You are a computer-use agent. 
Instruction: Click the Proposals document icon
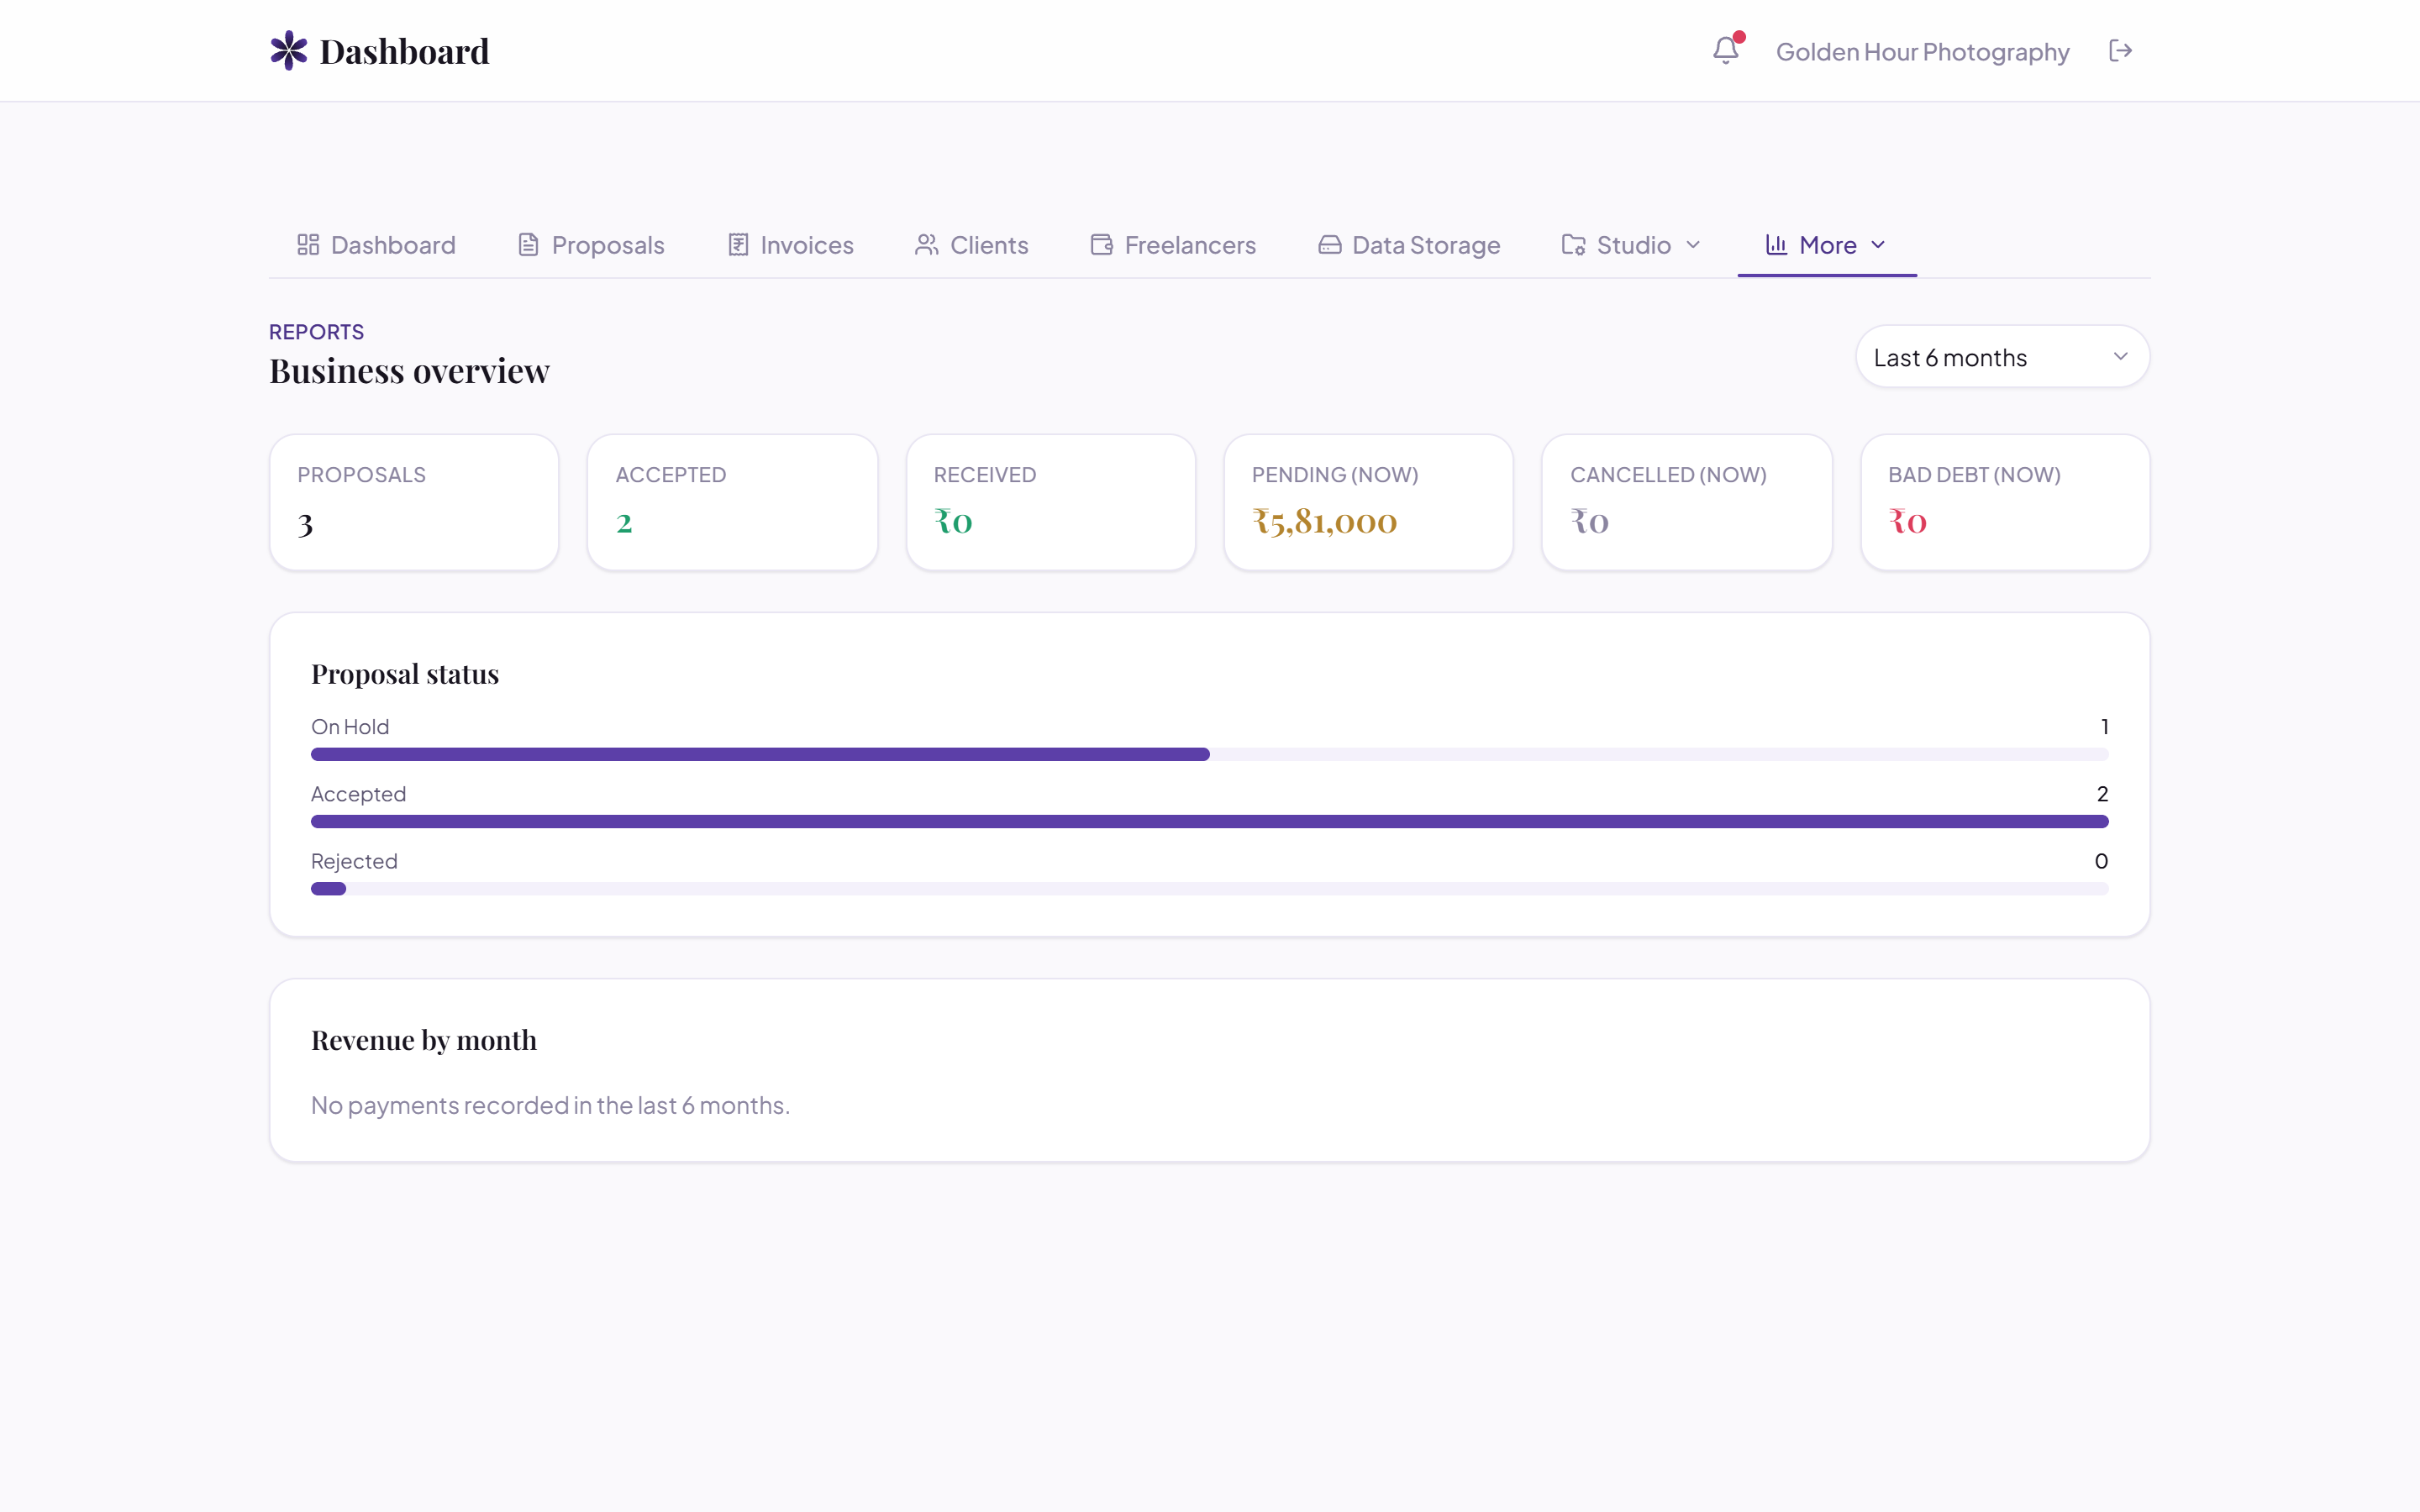click(x=528, y=245)
